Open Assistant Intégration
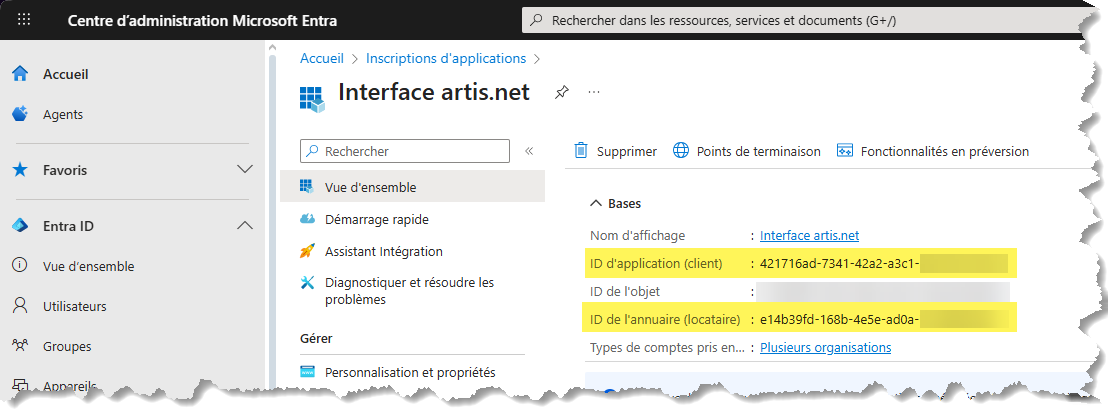Image resolution: width=1108 pixels, height=409 pixels. pyautogui.click(x=383, y=251)
